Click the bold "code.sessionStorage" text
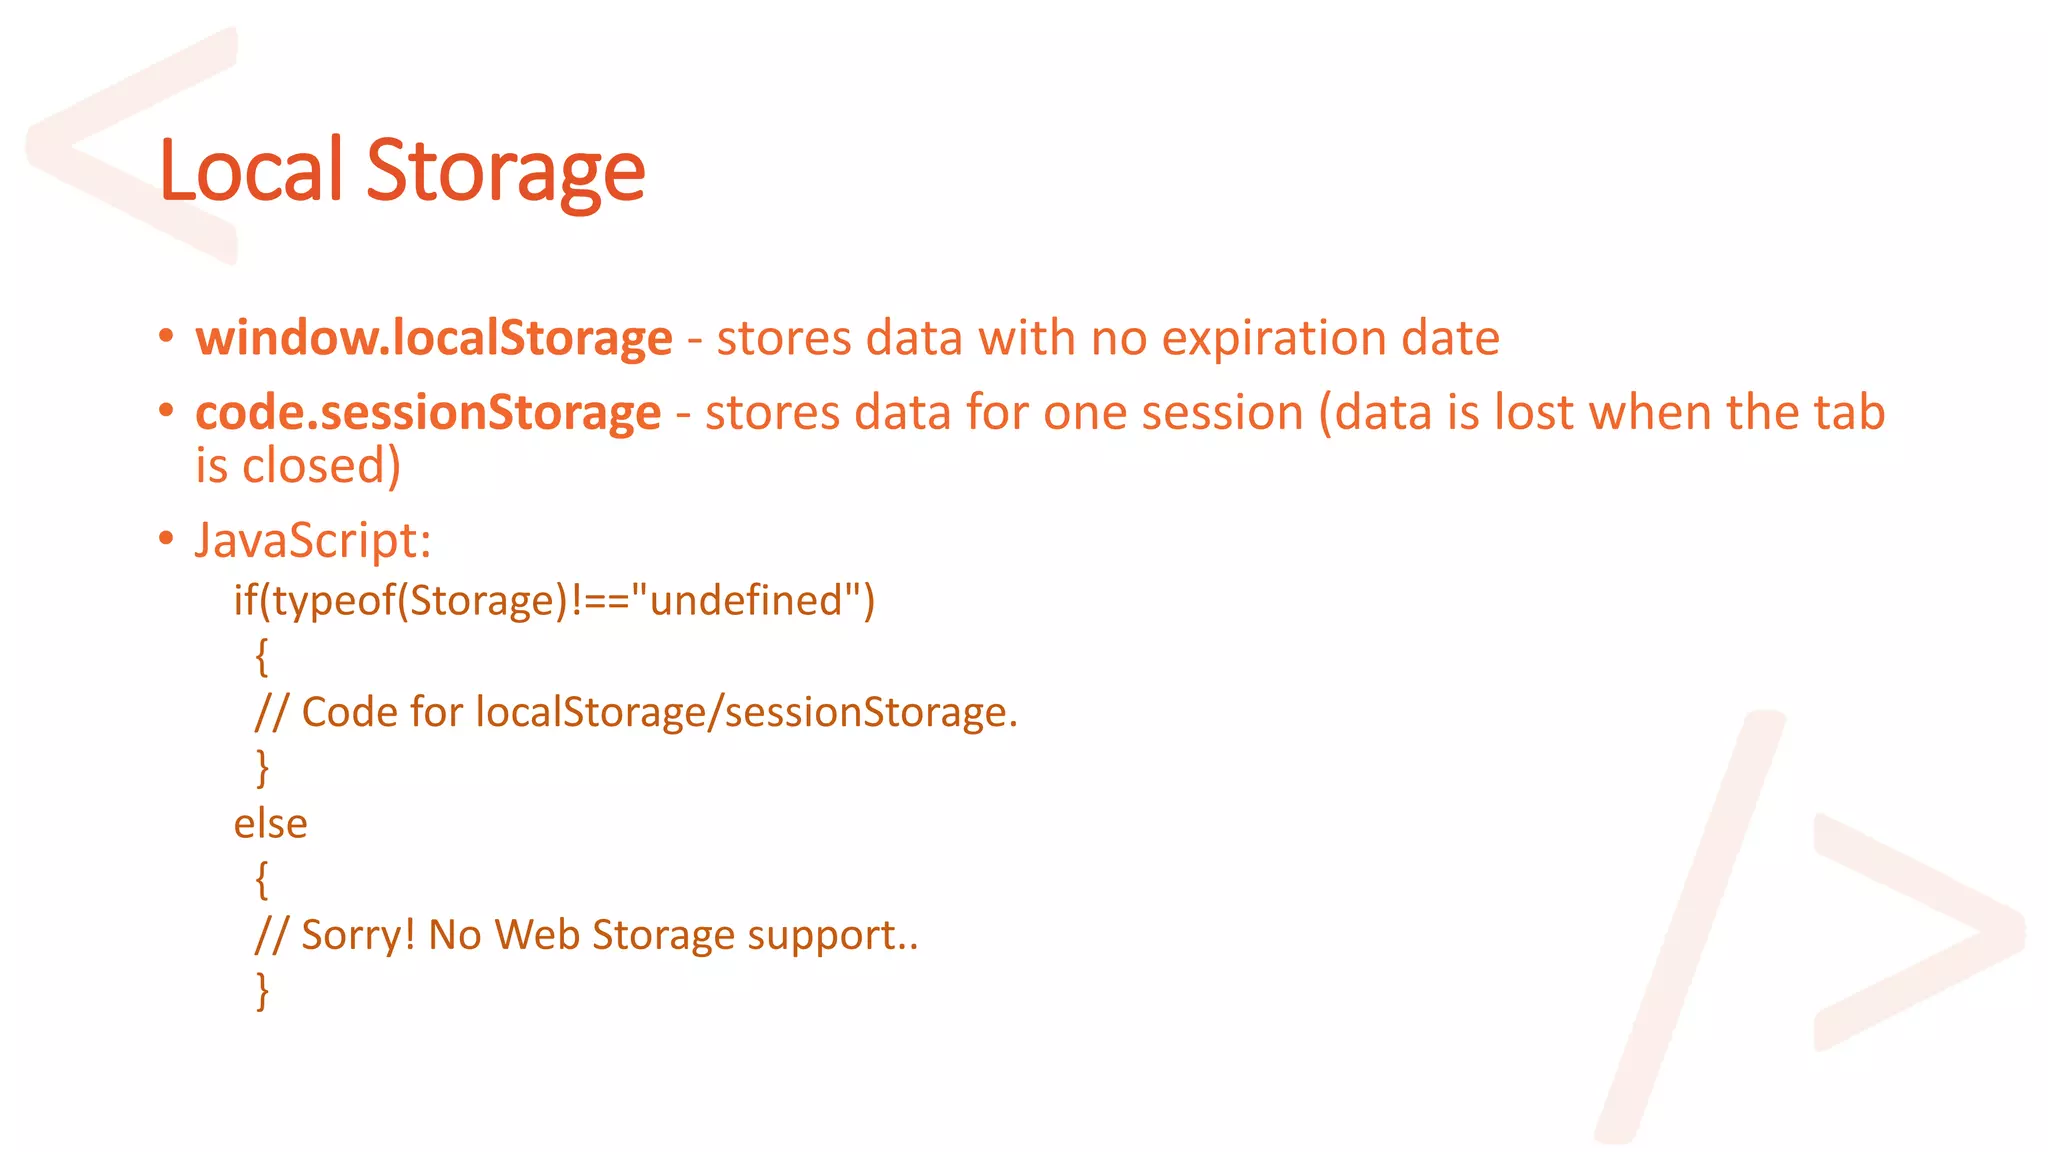Viewport: 2048px width, 1152px height. (x=428, y=412)
